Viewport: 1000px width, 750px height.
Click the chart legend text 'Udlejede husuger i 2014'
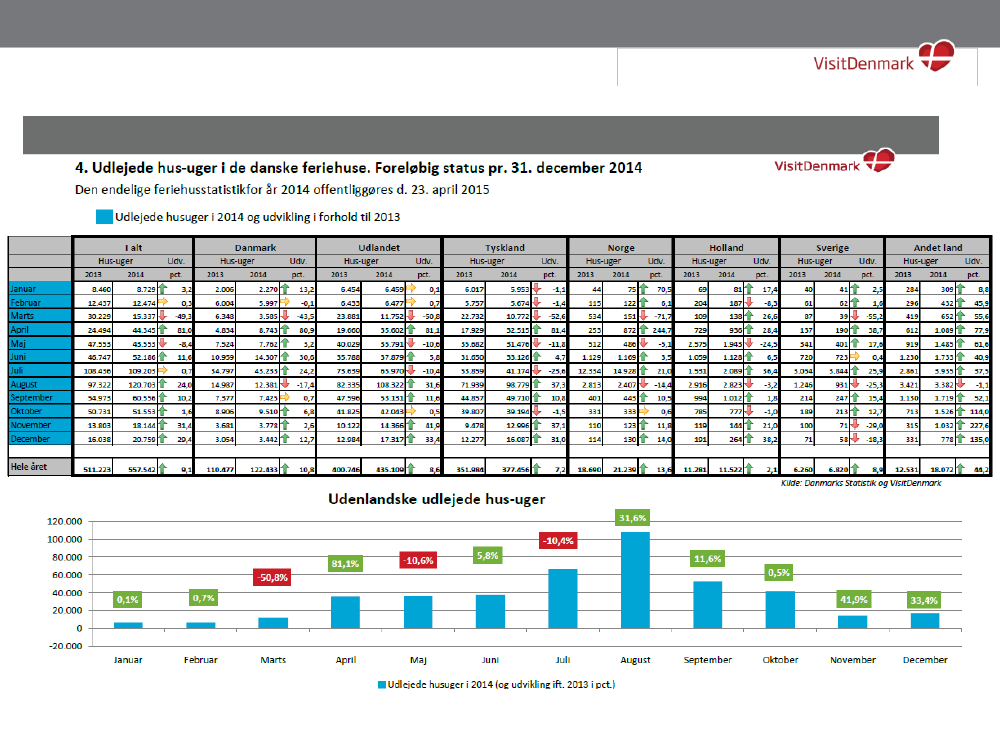[501, 684]
